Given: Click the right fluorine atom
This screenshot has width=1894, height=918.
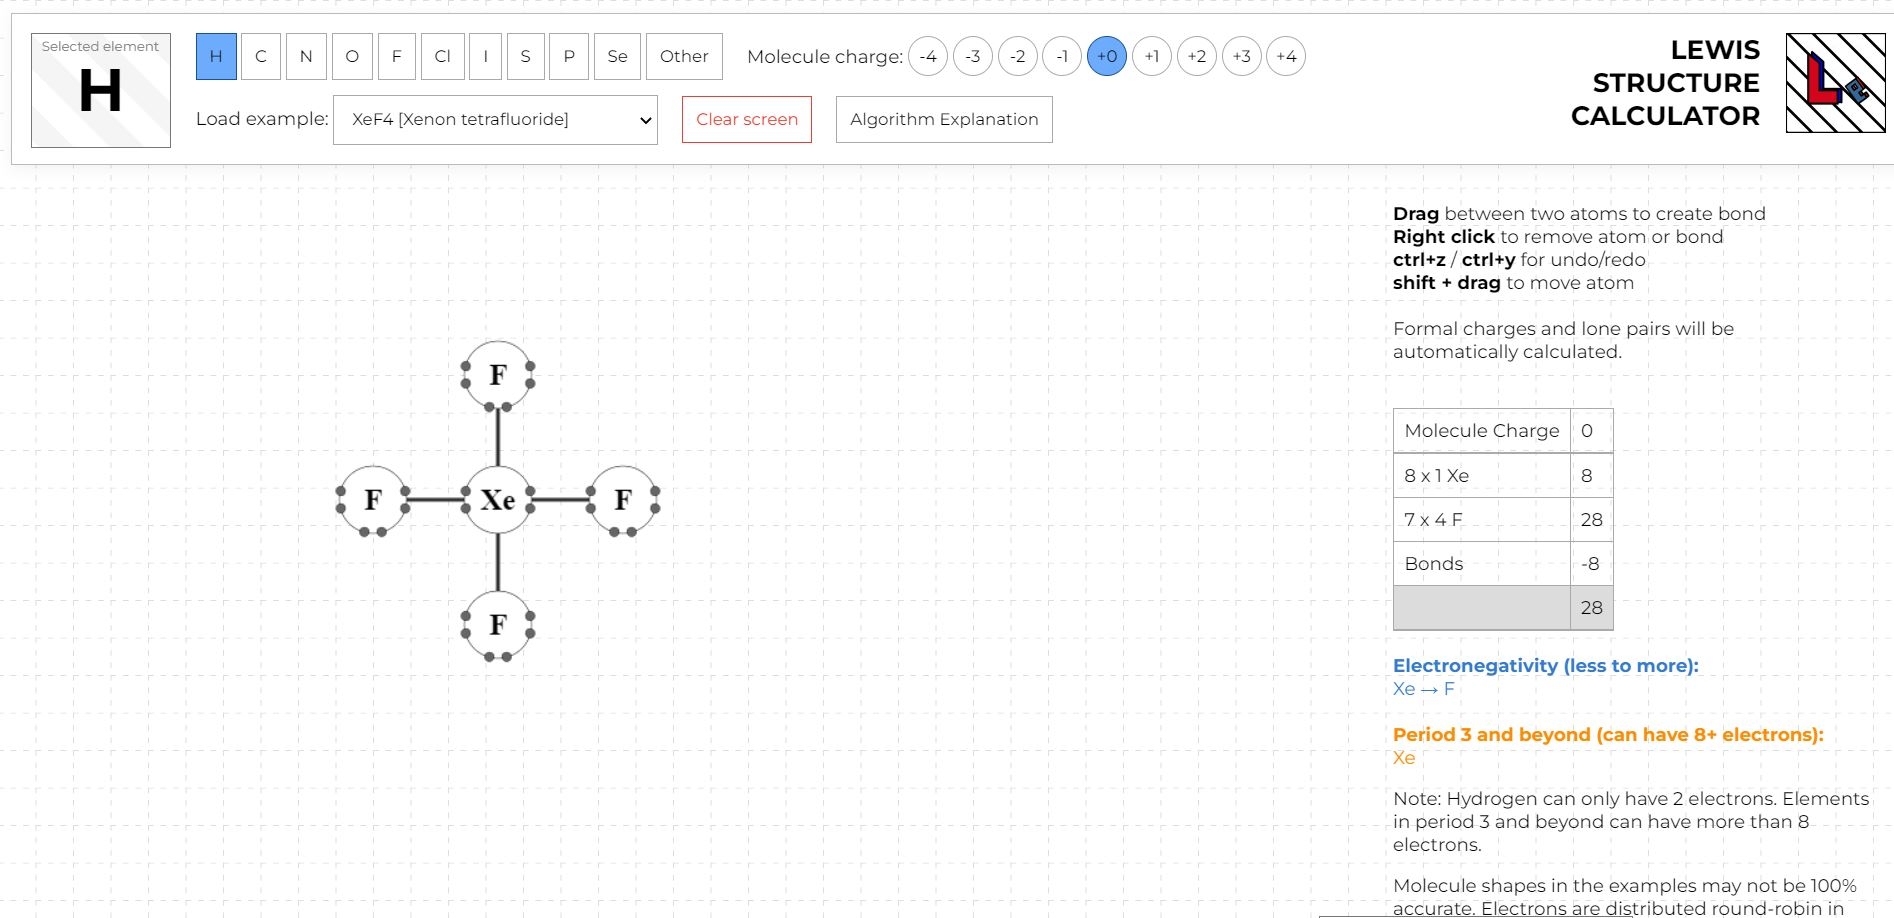Looking at the screenshot, I should click(x=623, y=499).
